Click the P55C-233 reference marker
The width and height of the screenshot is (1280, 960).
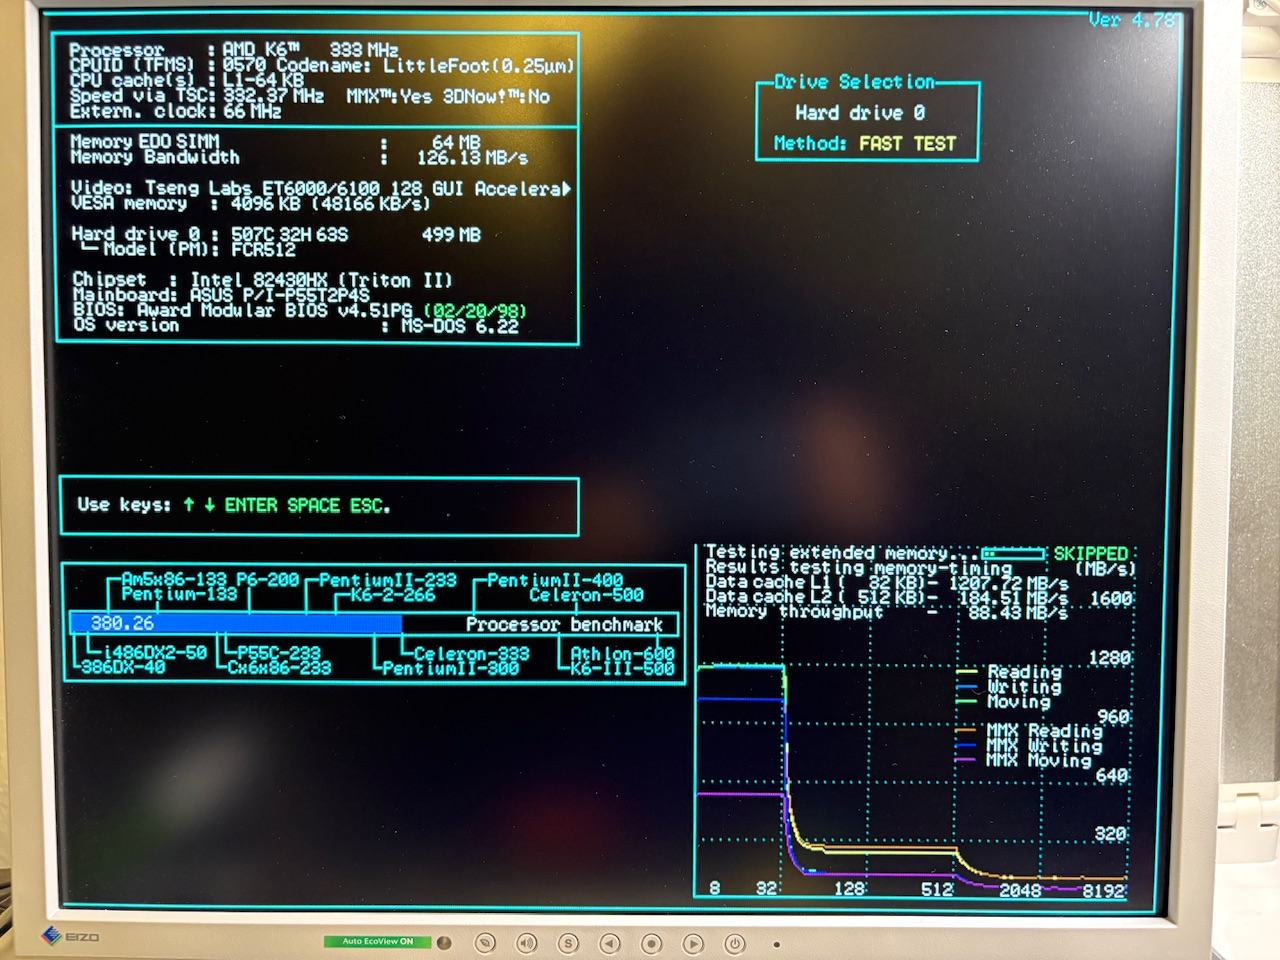click(279, 653)
